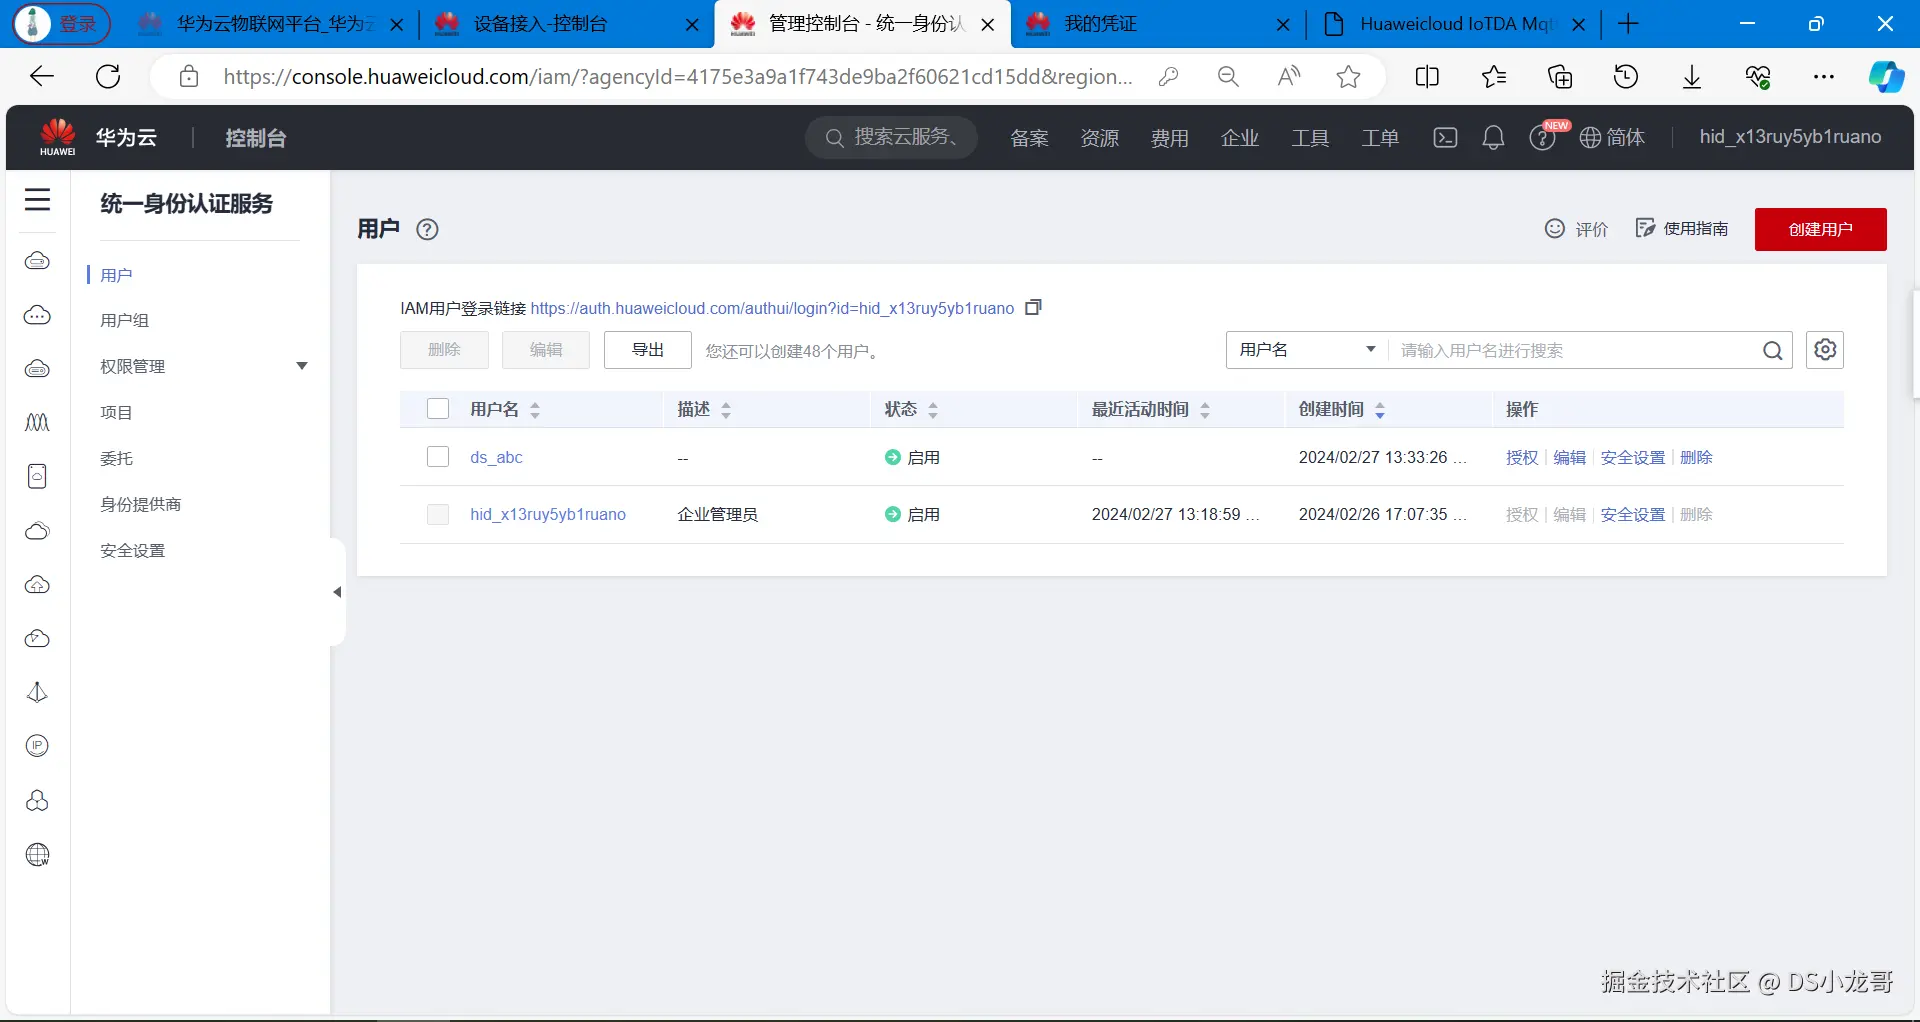1920x1022 pixels.
Task: Reload the page with refresh icon
Action: (108, 77)
